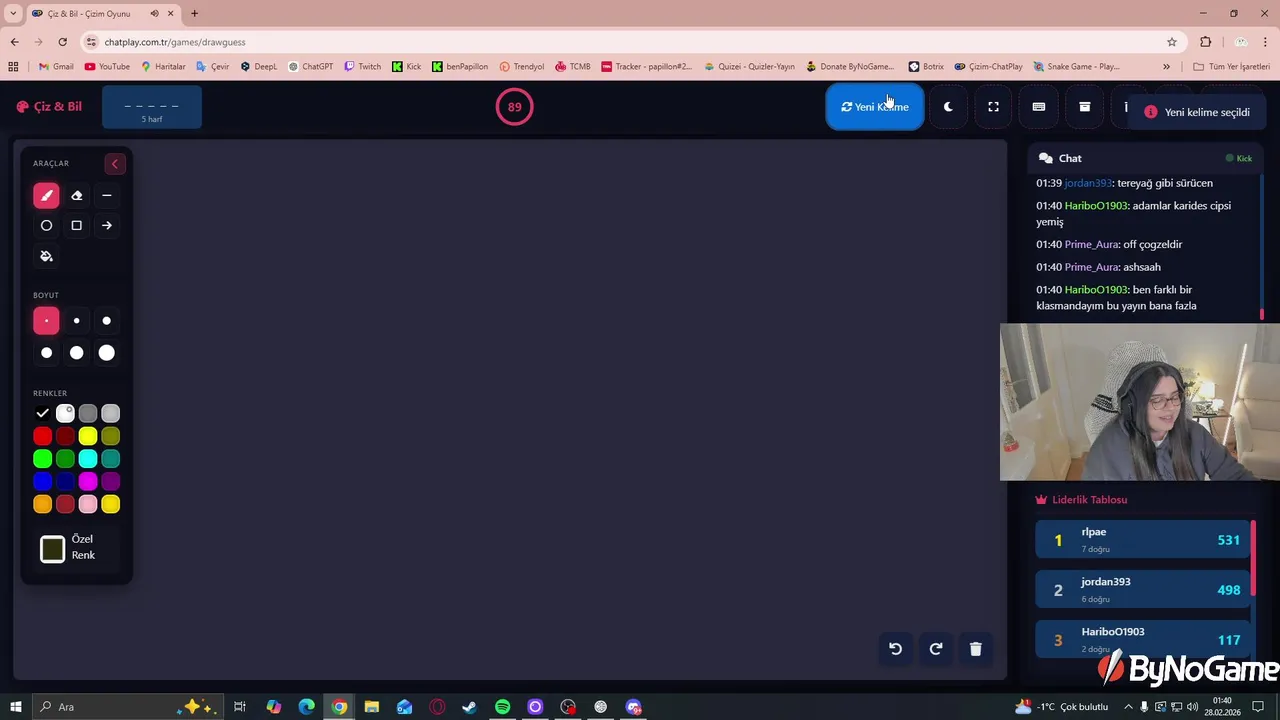The image size is (1280, 720).
Task: Click HariboO1903 leaderboard row
Action: [1143, 639]
